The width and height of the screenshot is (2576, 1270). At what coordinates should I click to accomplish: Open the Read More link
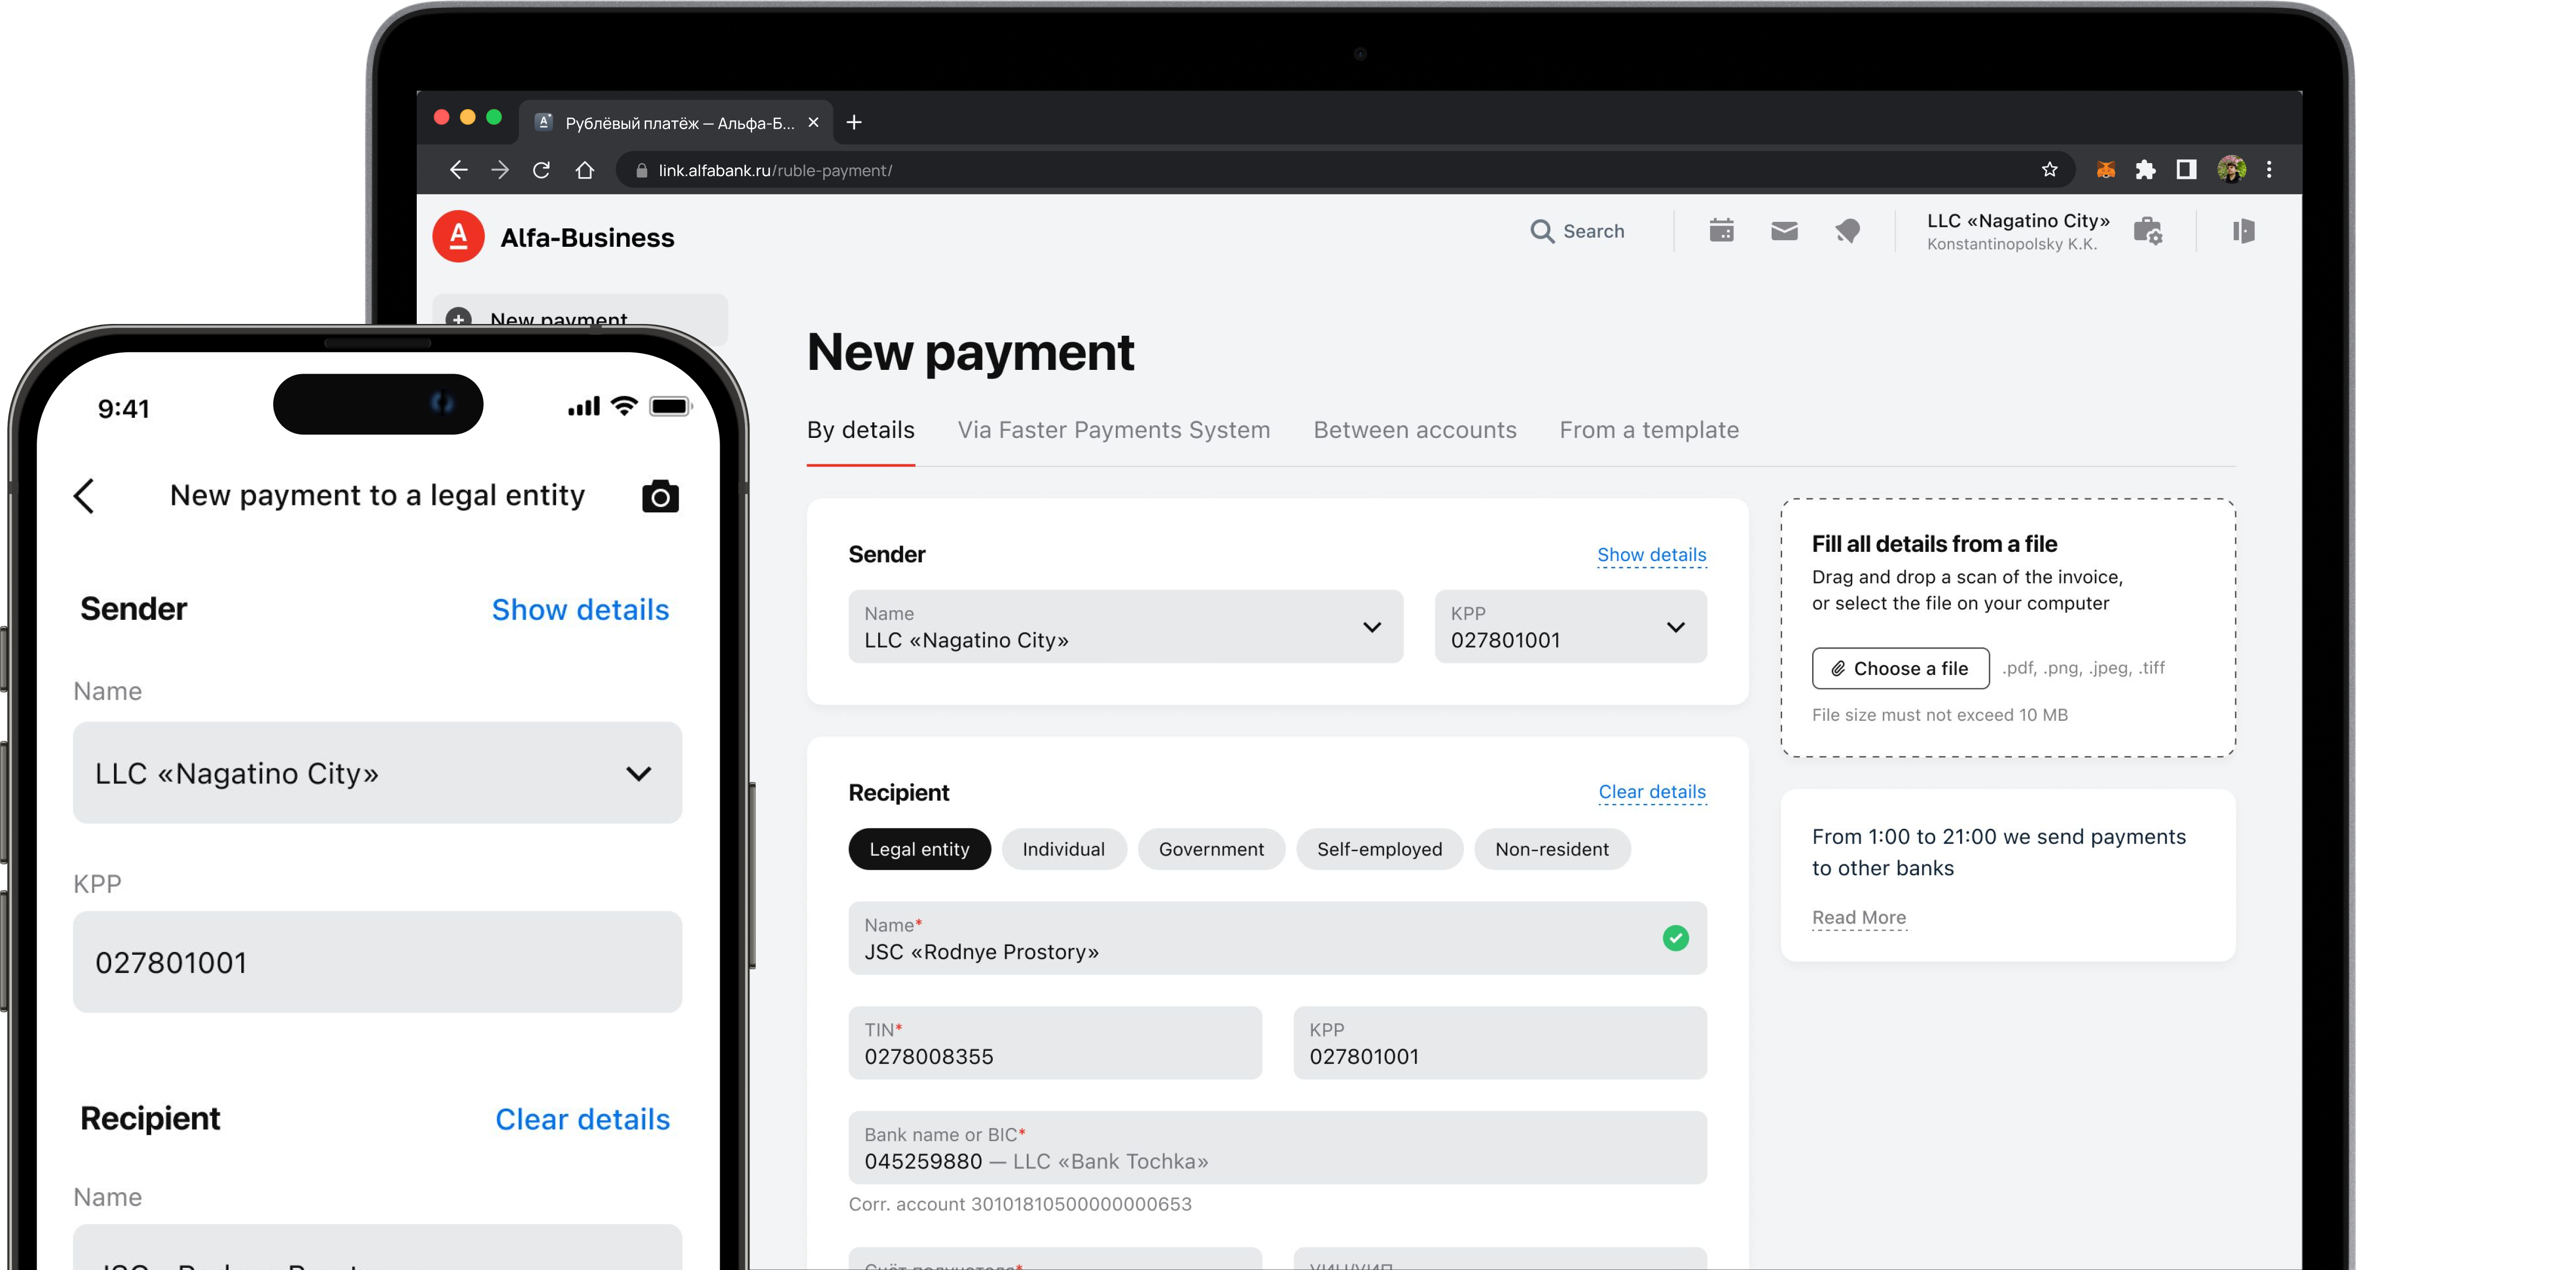1858,918
